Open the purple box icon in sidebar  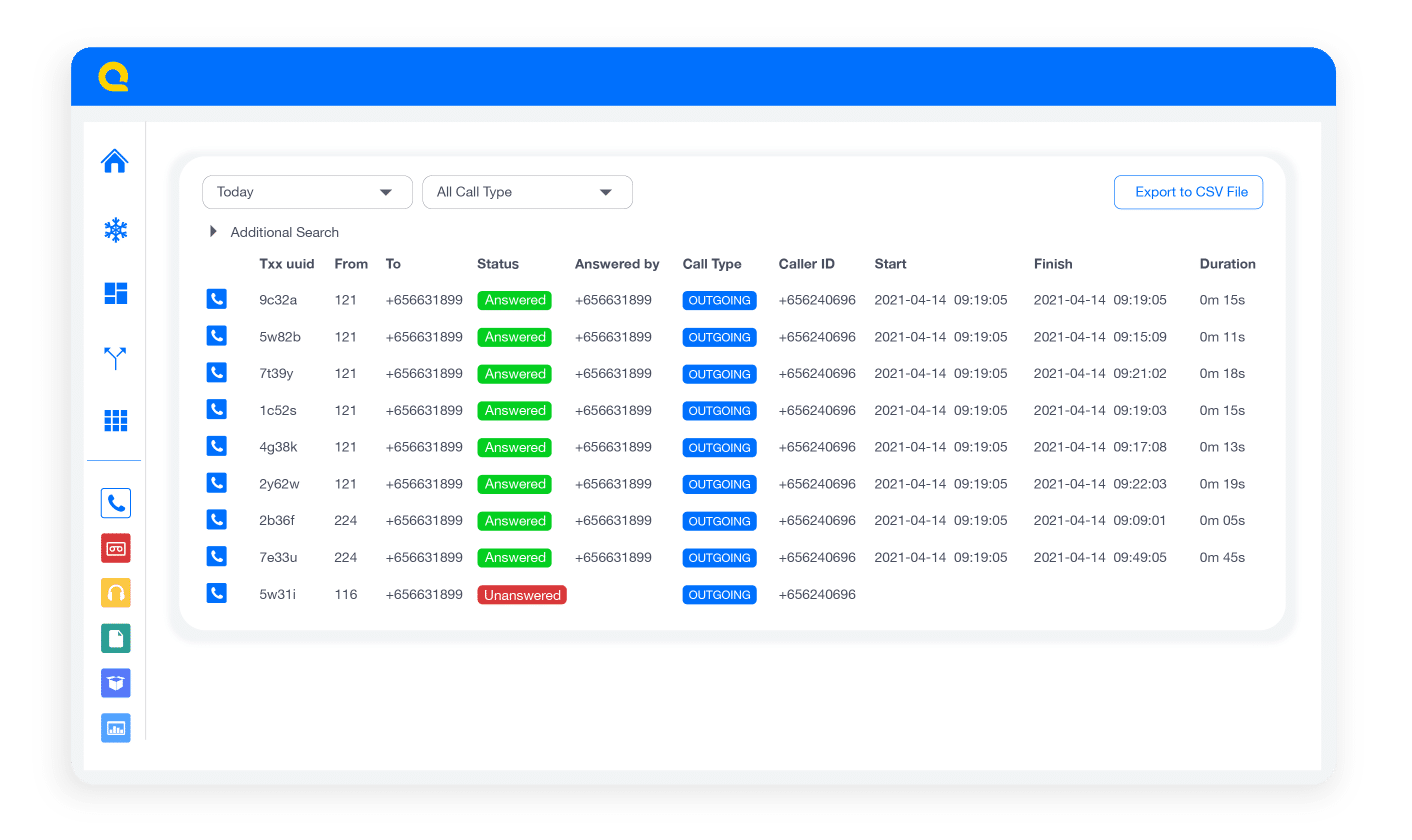click(116, 683)
